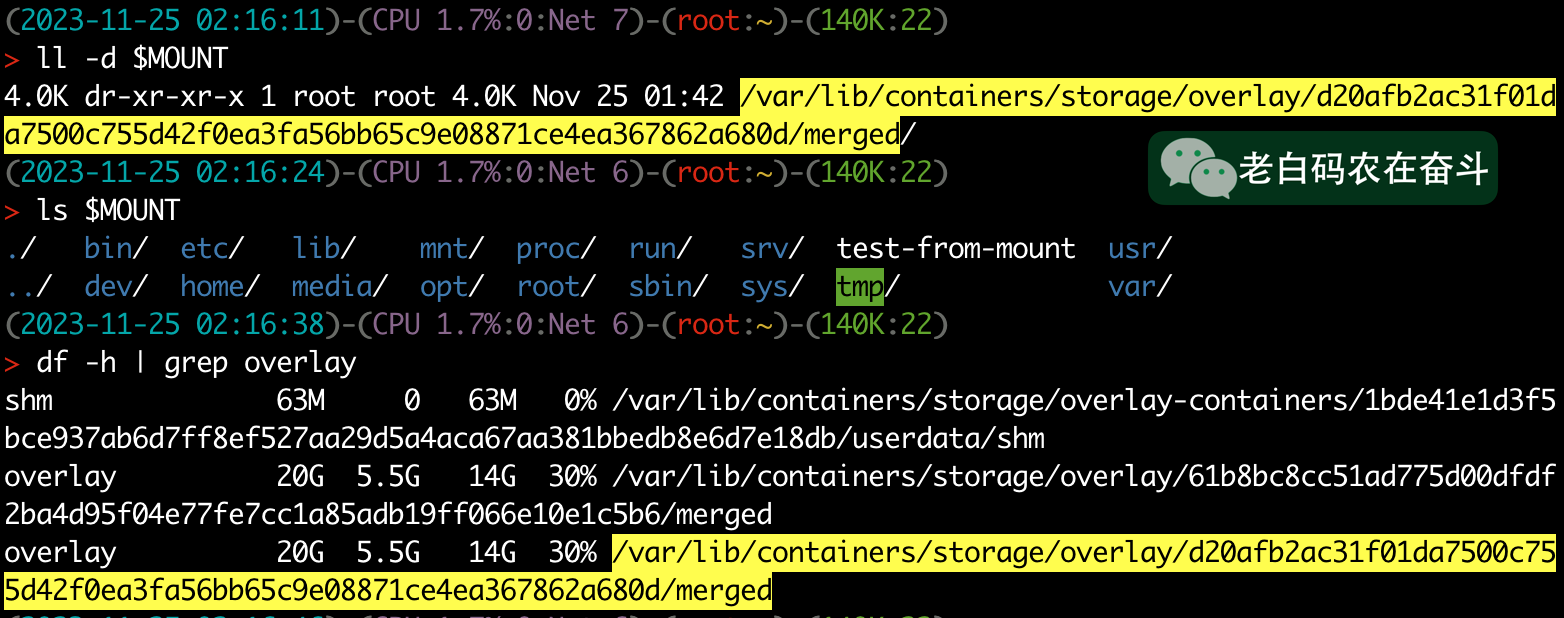Click the green highlighted tmp directory
The height and width of the screenshot is (618, 1564).
click(x=860, y=287)
